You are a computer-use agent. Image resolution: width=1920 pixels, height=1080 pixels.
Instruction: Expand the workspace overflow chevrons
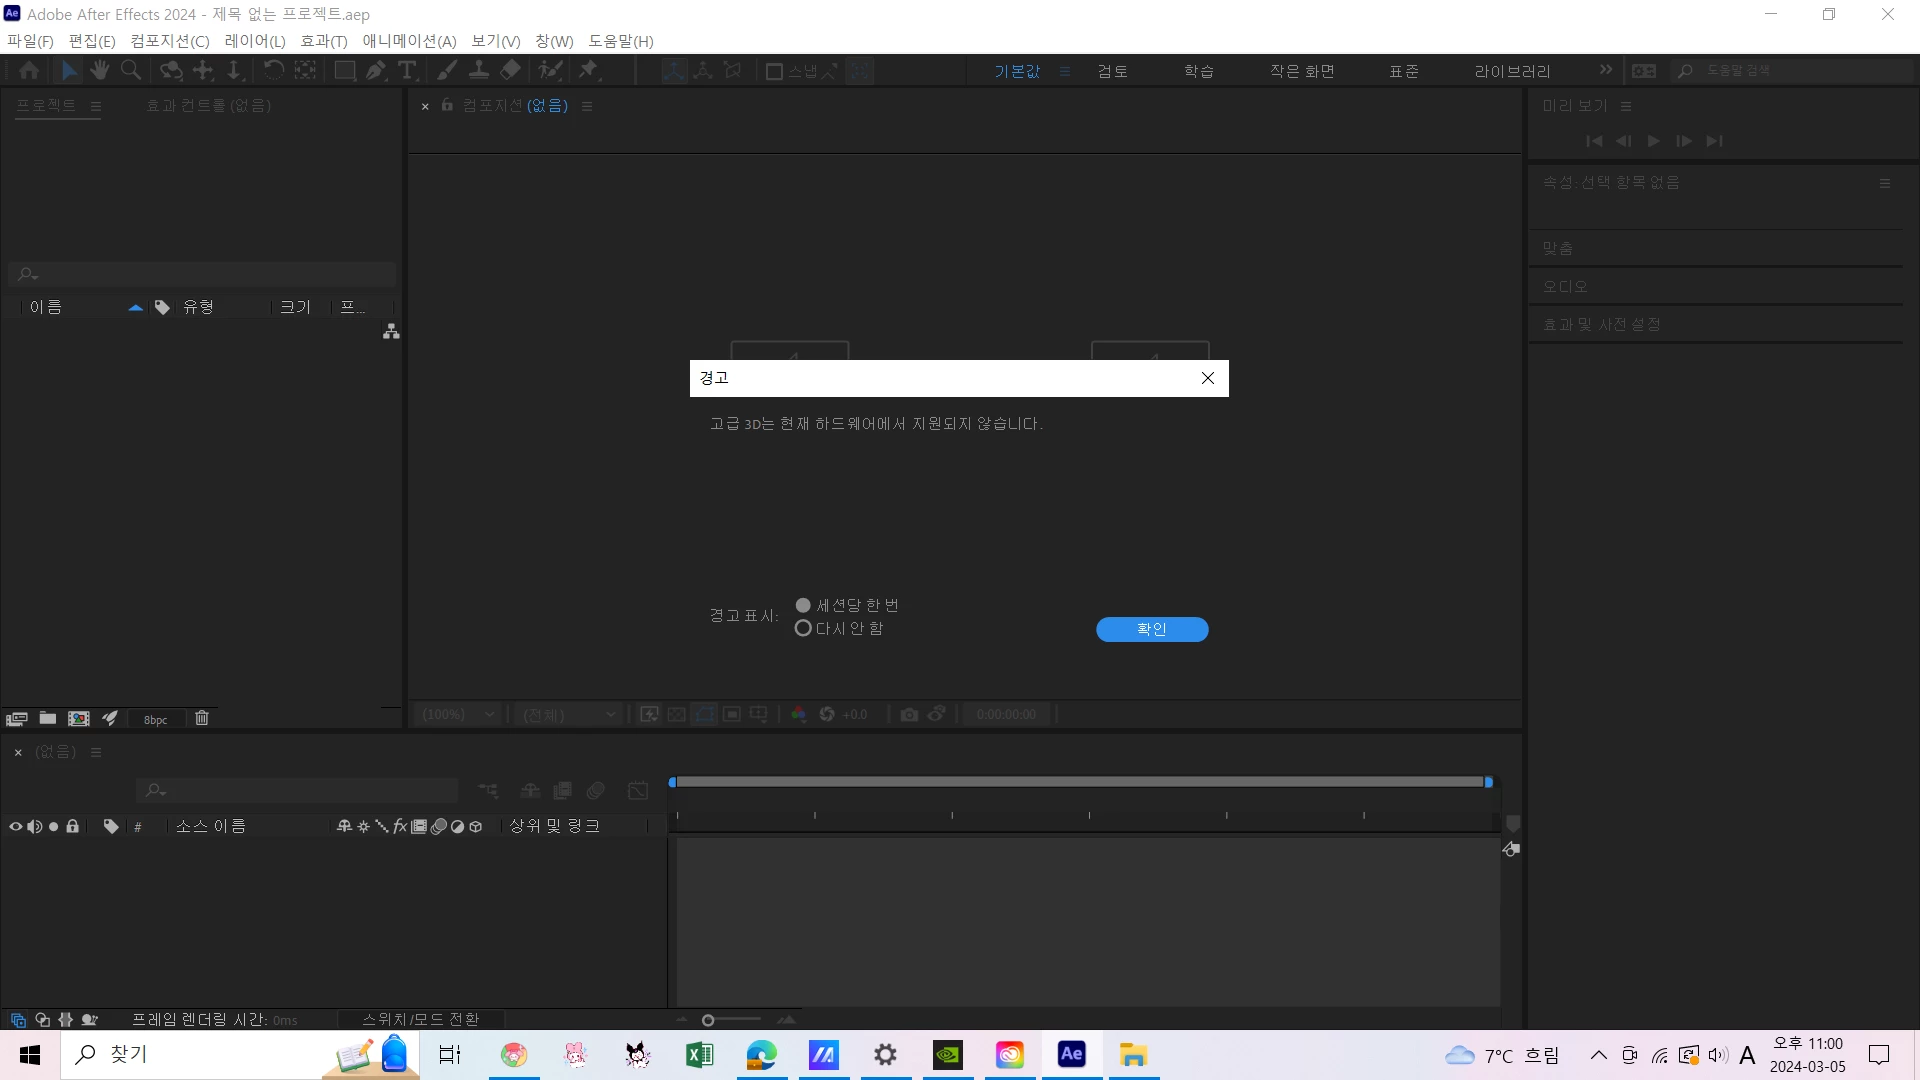point(1605,70)
